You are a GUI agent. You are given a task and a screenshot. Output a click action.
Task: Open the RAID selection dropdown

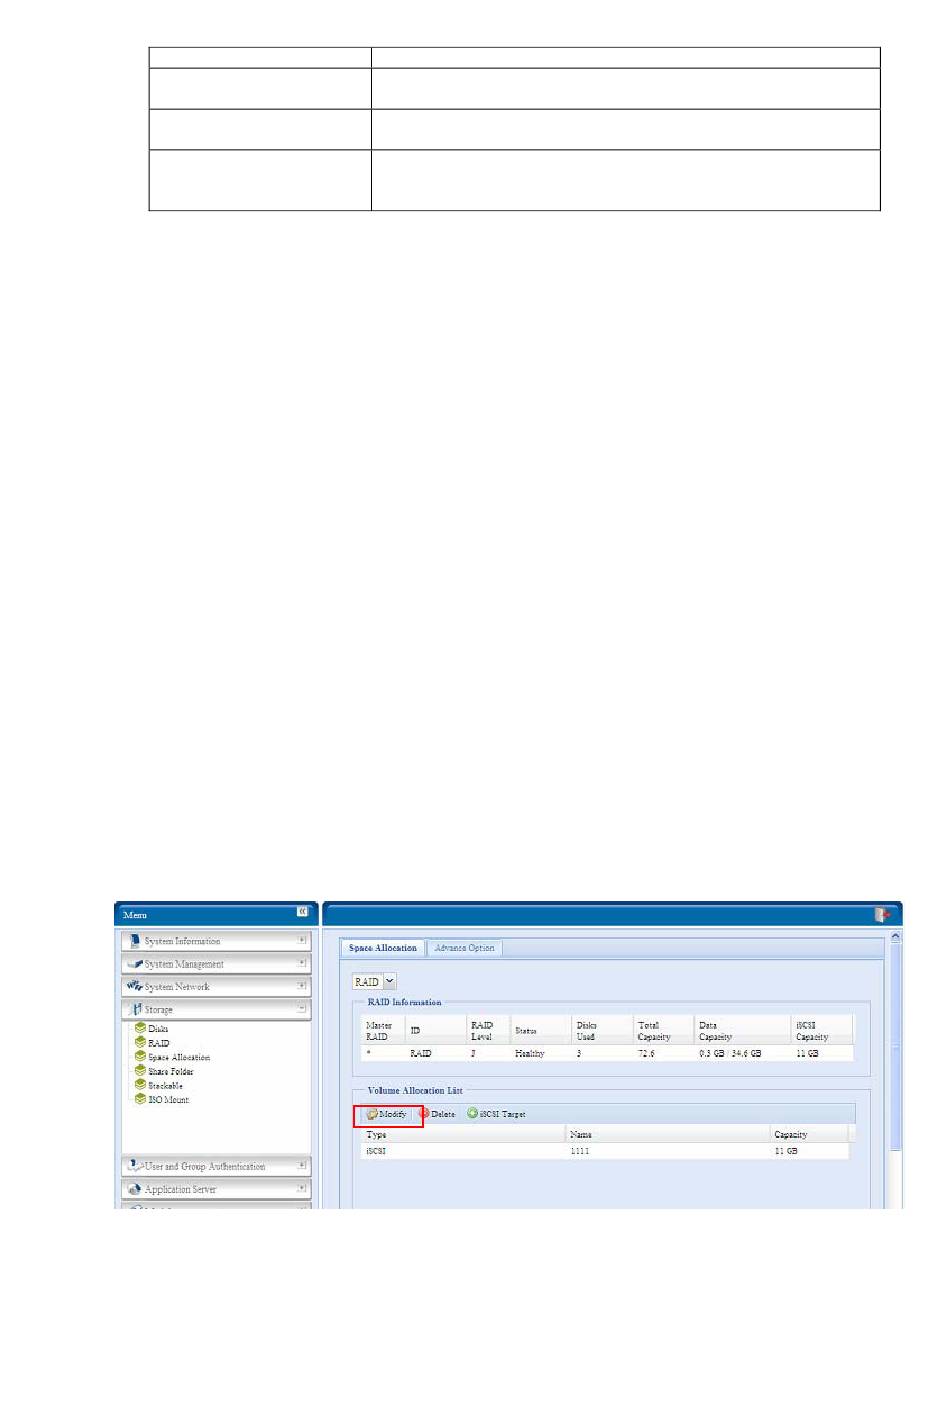point(390,982)
